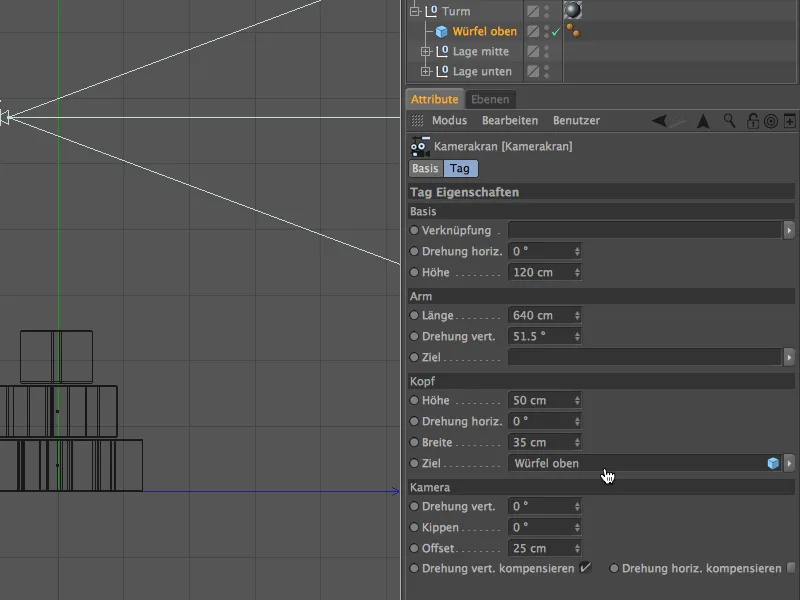The height and width of the screenshot is (600, 800).
Task: Collapse the Turm tree node
Action: coord(415,11)
